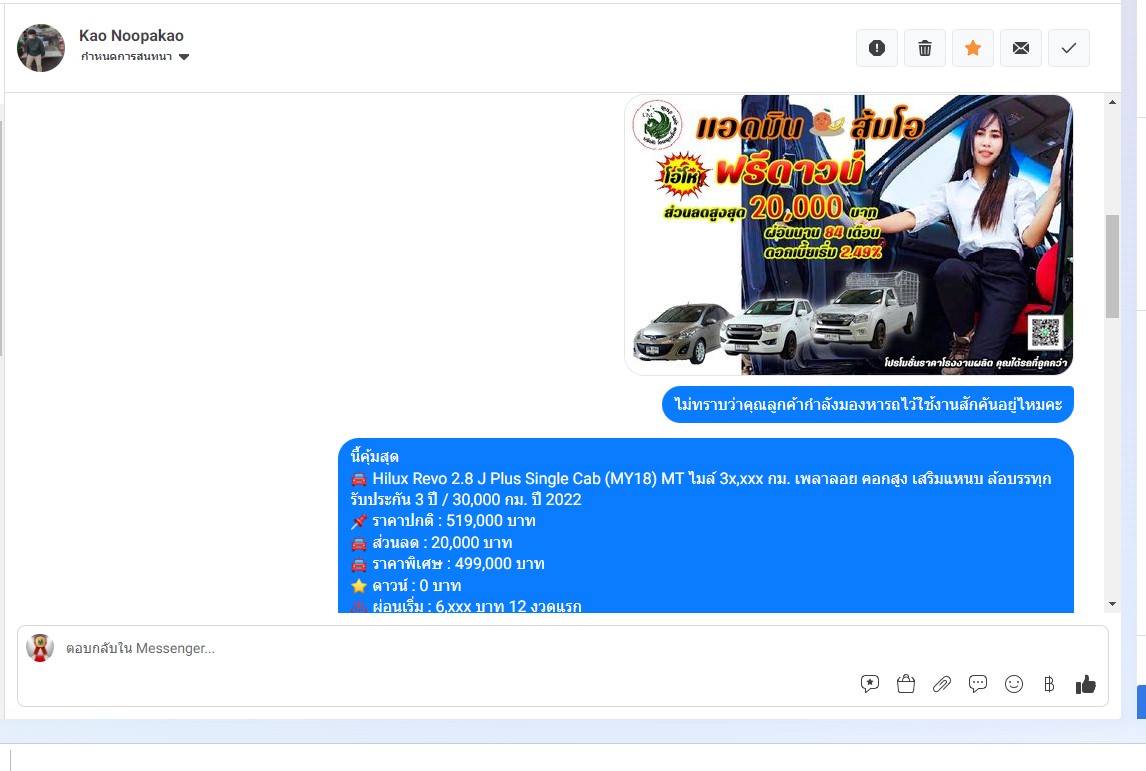Select the ส่วนลด : 20,000 บาท line

(431, 543)
